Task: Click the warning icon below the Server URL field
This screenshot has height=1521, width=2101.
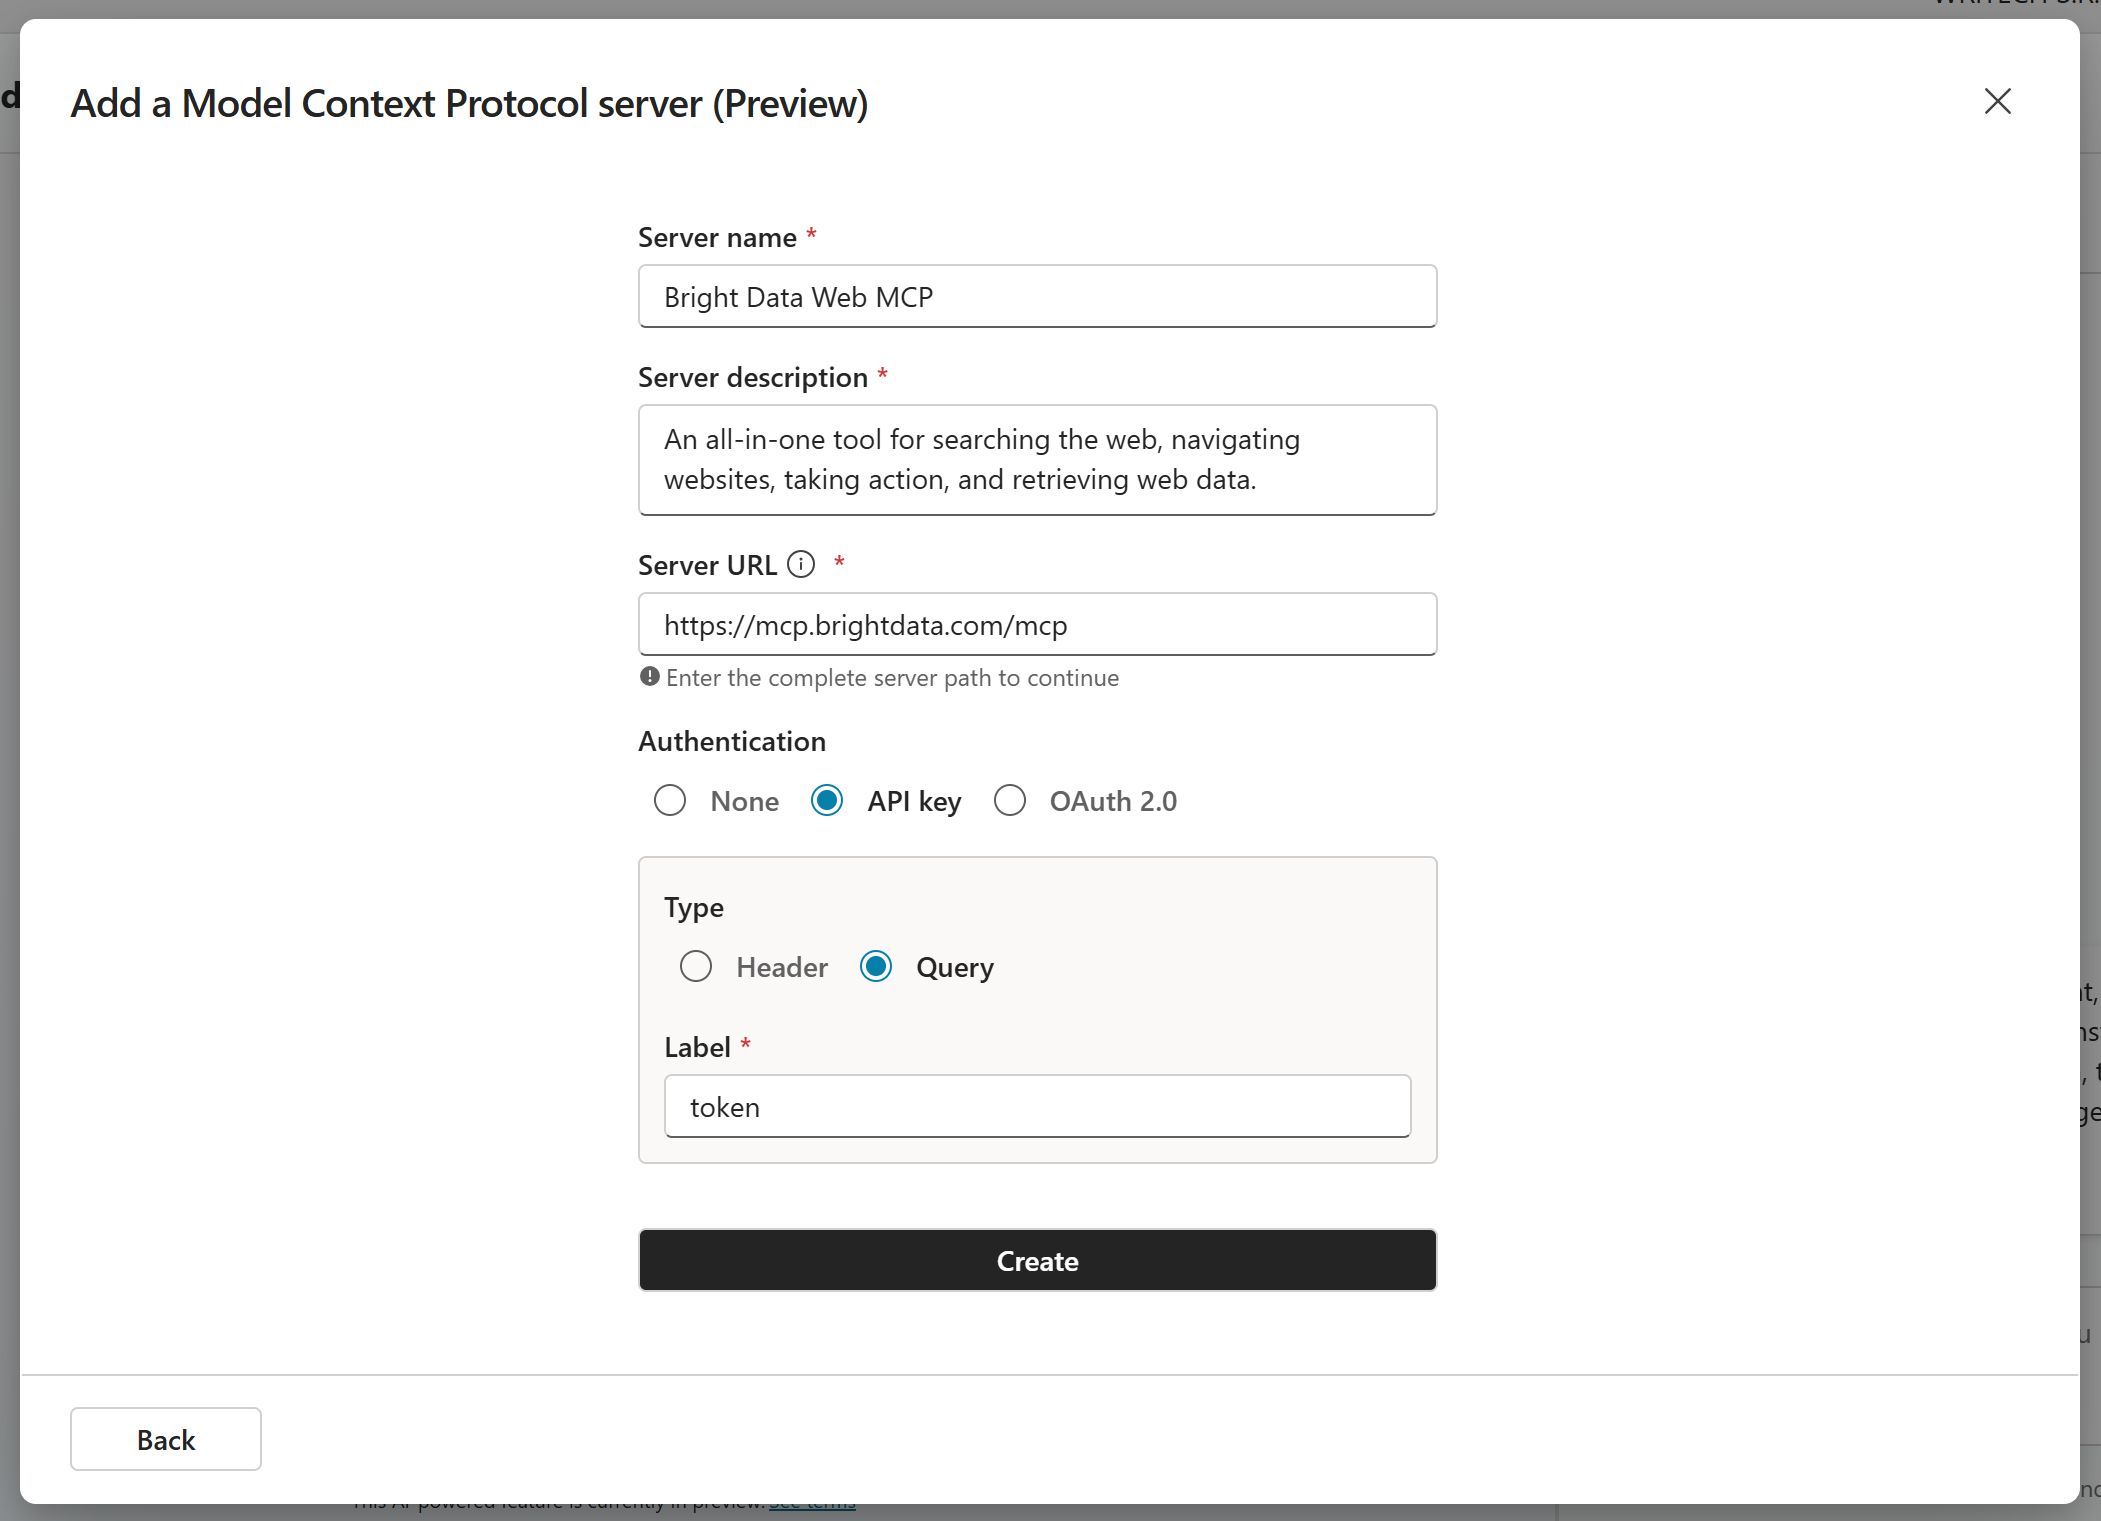Action: (x=648, y=677)
